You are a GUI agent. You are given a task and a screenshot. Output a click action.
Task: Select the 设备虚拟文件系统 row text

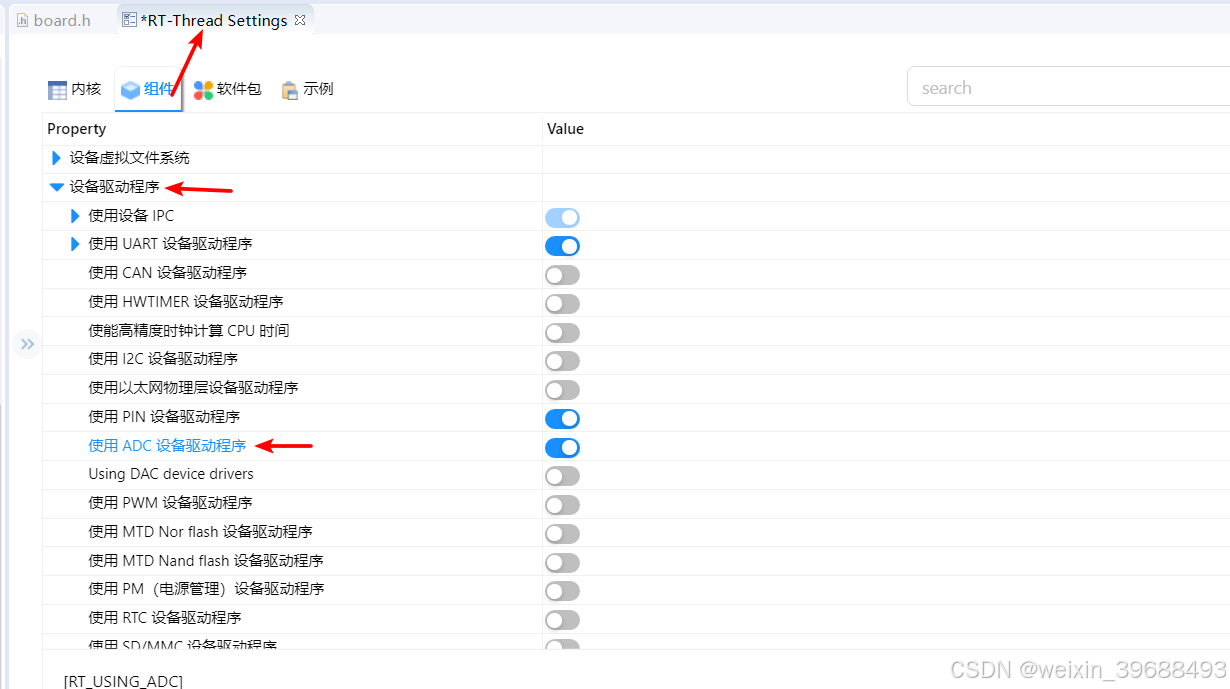coord(129,158)
